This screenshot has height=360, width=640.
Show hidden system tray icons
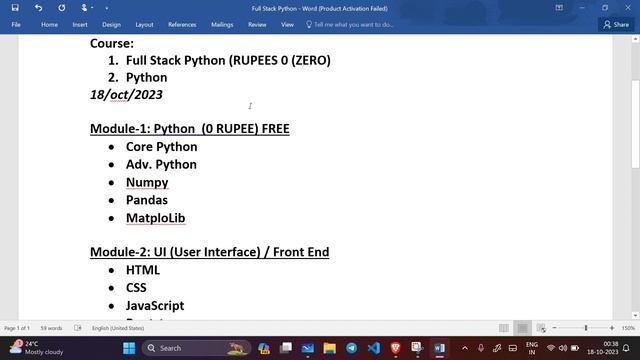(465, 348)
